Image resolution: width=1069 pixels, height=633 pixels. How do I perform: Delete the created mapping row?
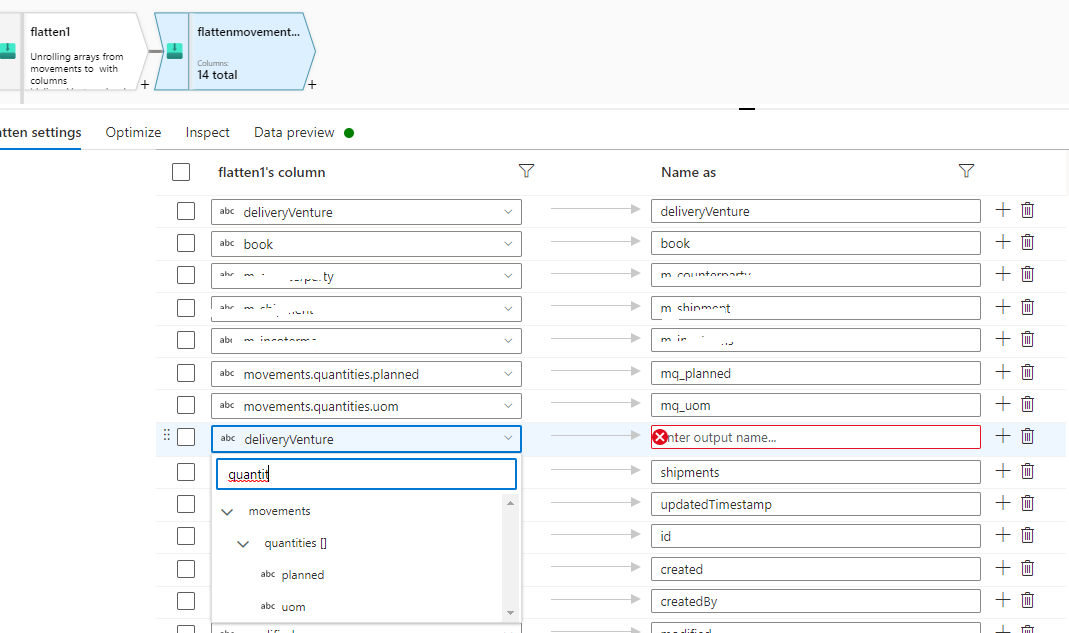pos(1027,568)
